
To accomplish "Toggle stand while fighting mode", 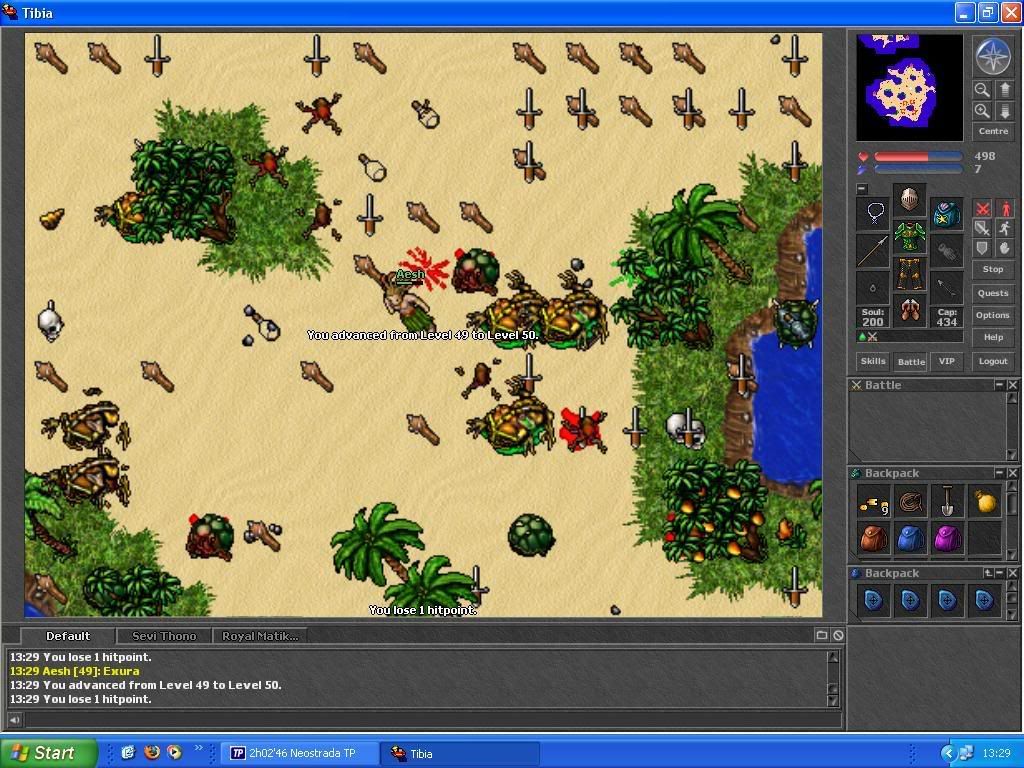I will coord(1004,209).
